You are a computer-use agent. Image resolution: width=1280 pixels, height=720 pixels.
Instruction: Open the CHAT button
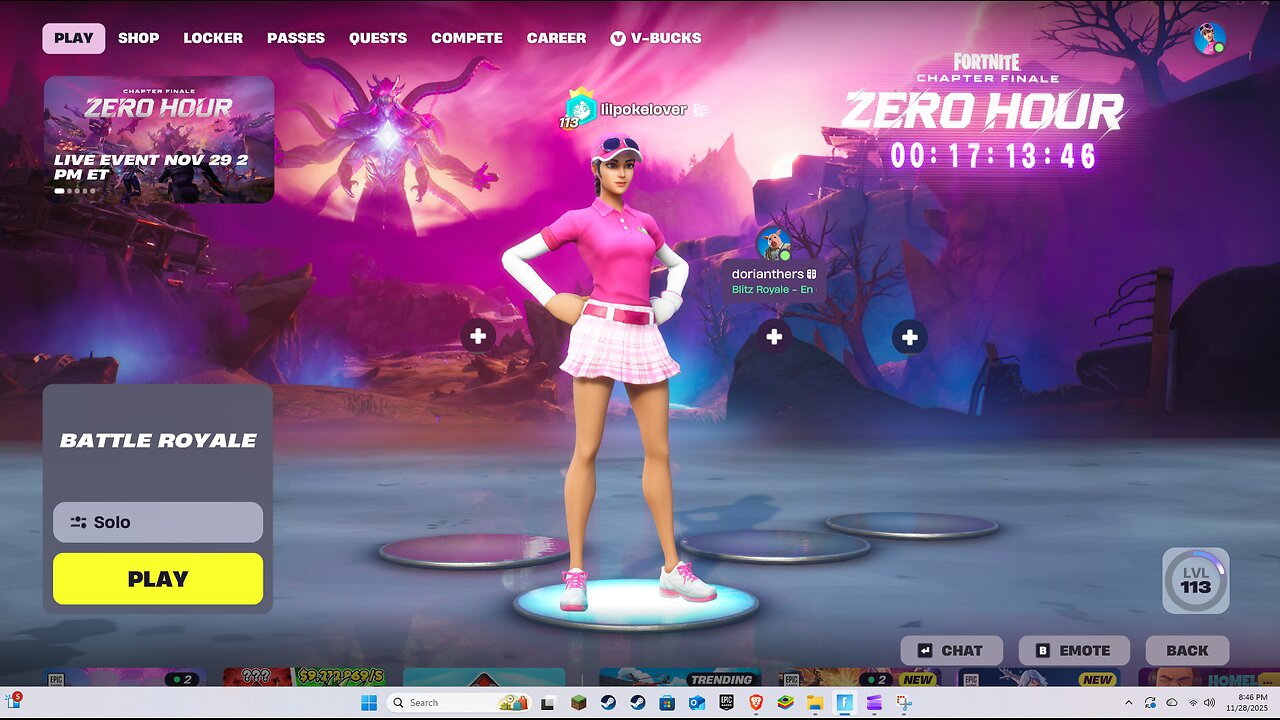click(951, 650)
